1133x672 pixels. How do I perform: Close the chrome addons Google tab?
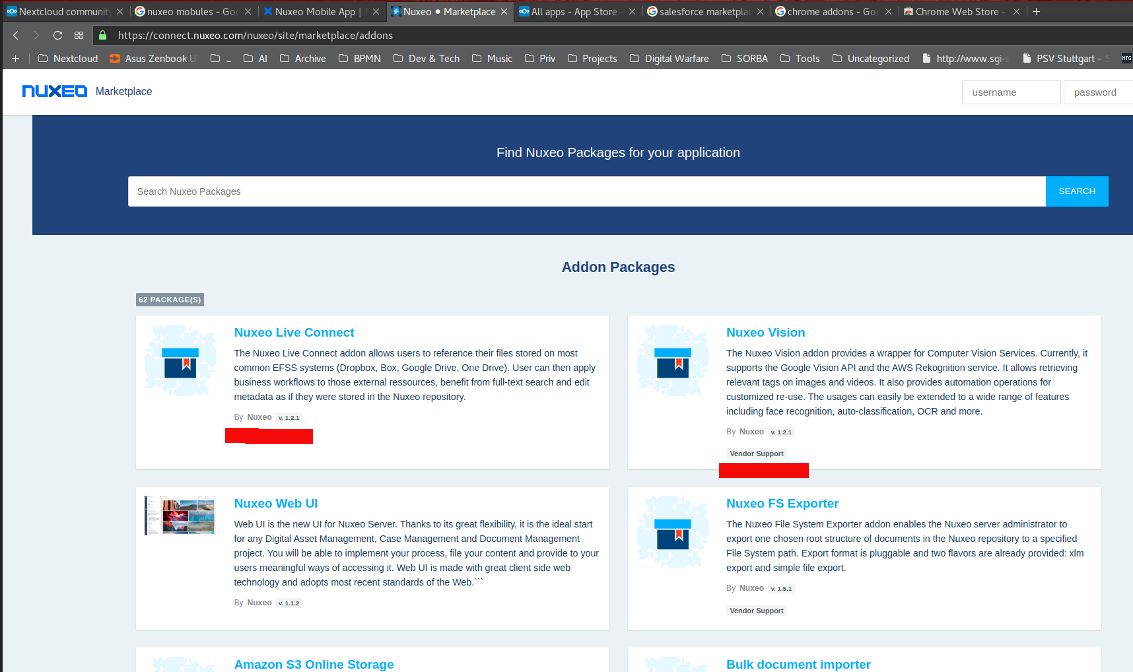coord(889,12)
